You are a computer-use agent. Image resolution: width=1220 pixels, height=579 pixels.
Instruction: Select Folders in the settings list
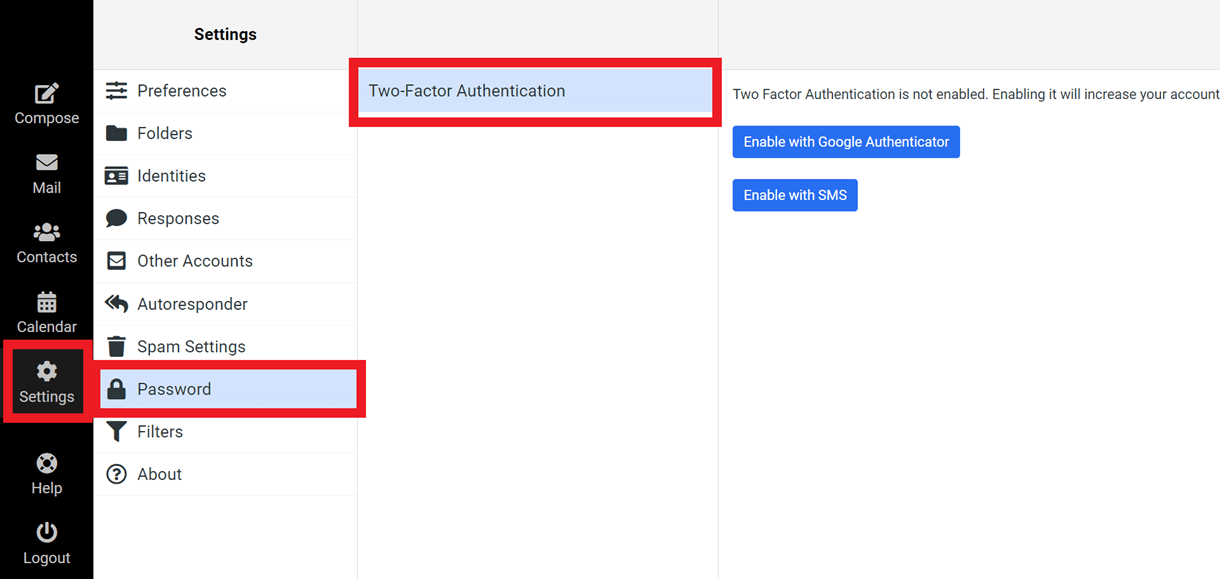coord(225,133)
